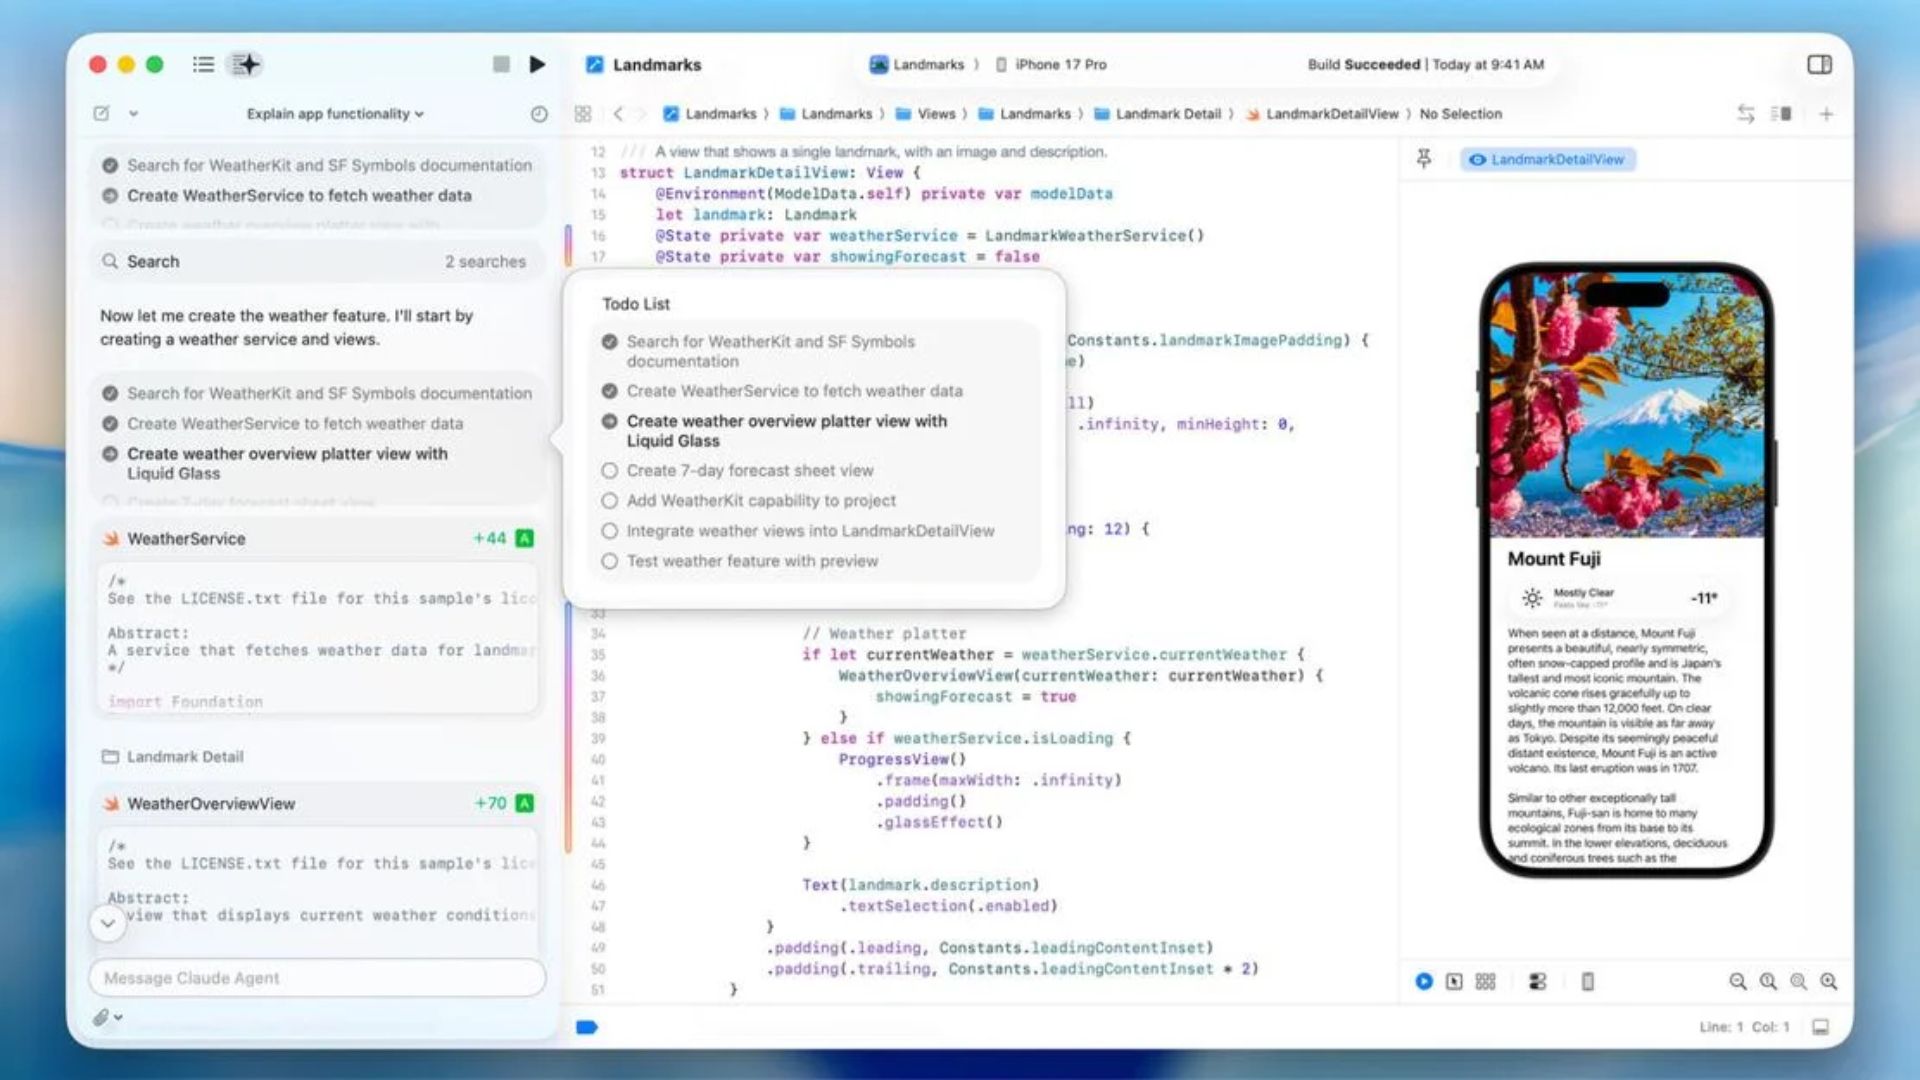Show the navigator list icon

pyautogui.click(x=203, y=64)
